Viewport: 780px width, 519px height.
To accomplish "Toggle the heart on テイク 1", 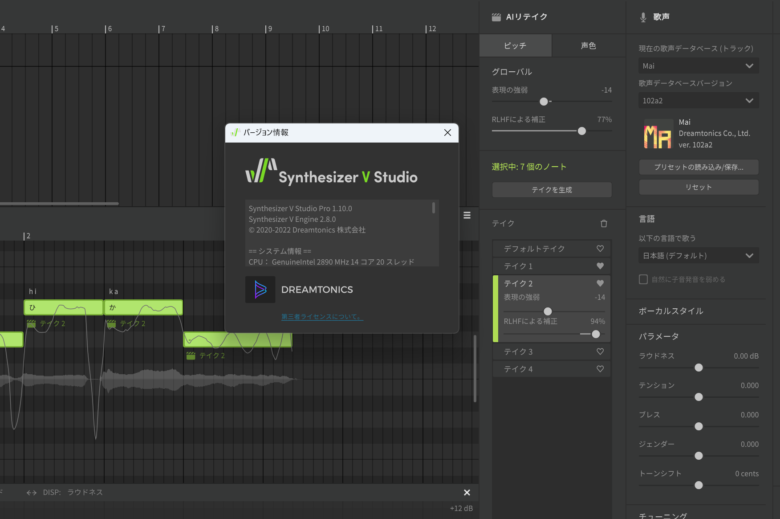I will pos(600,266).
